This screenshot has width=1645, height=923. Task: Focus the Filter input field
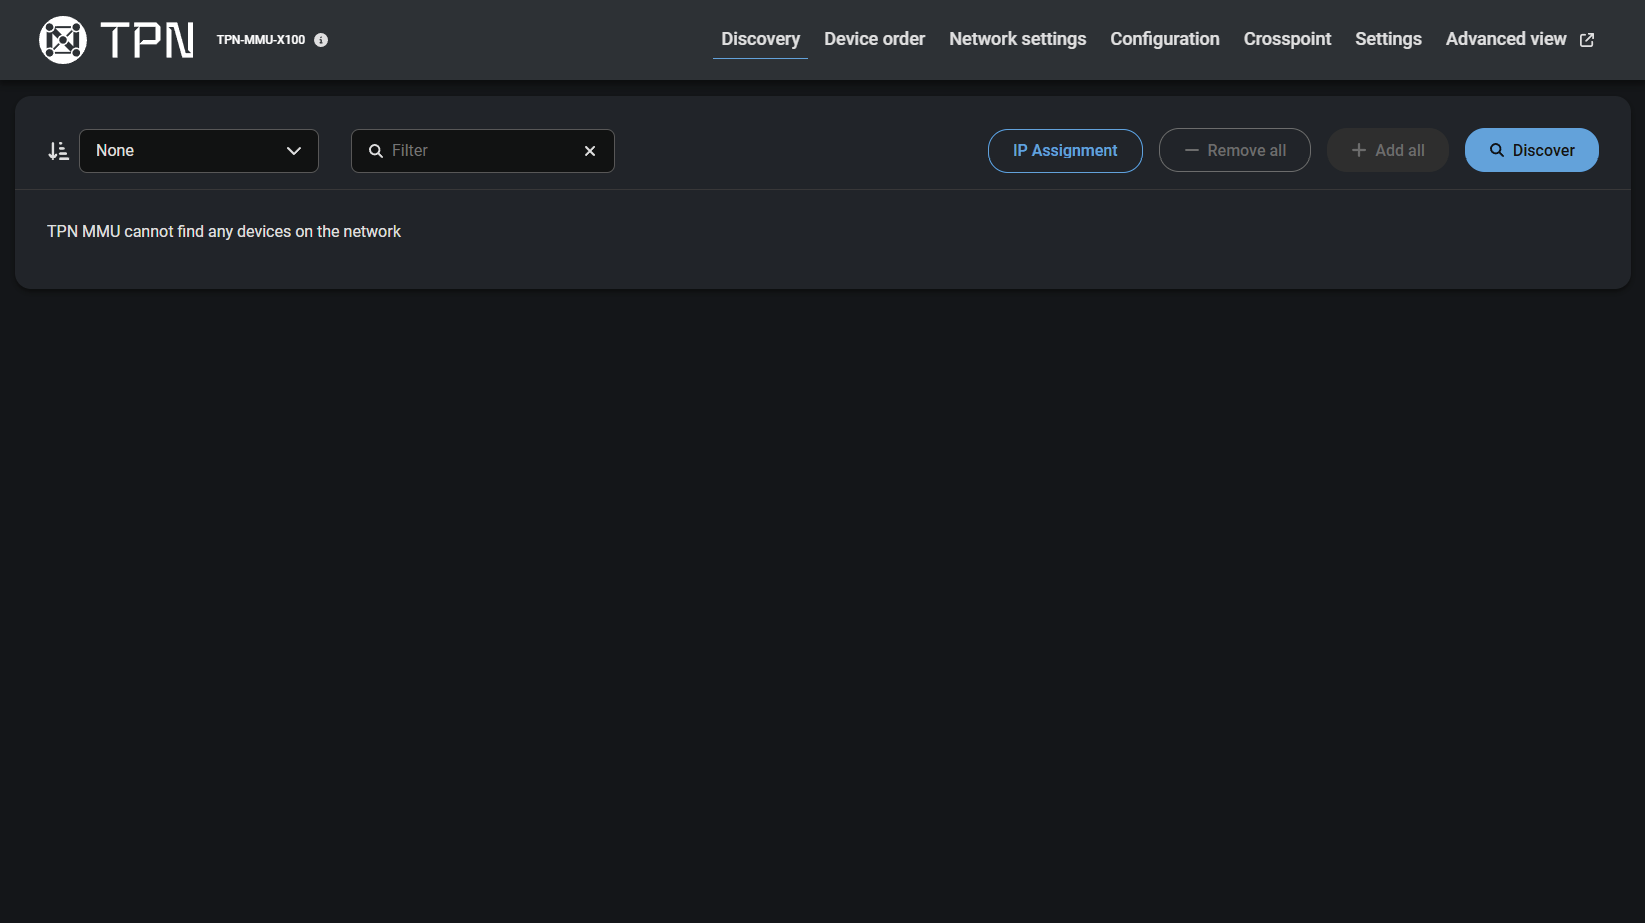coord(483,151)
